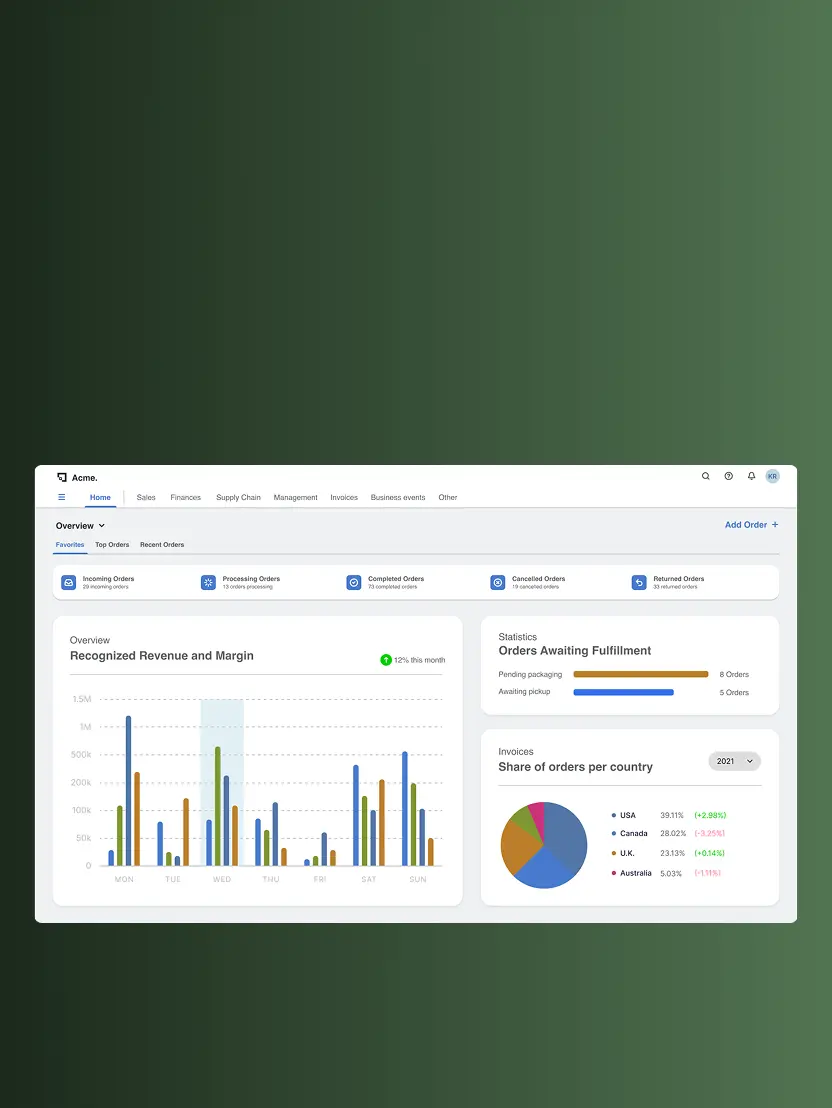Click the 'Orders Awaiting Fulfillment' heading
The height and width of the screenshot is (1108, 832).
point(575,651)
